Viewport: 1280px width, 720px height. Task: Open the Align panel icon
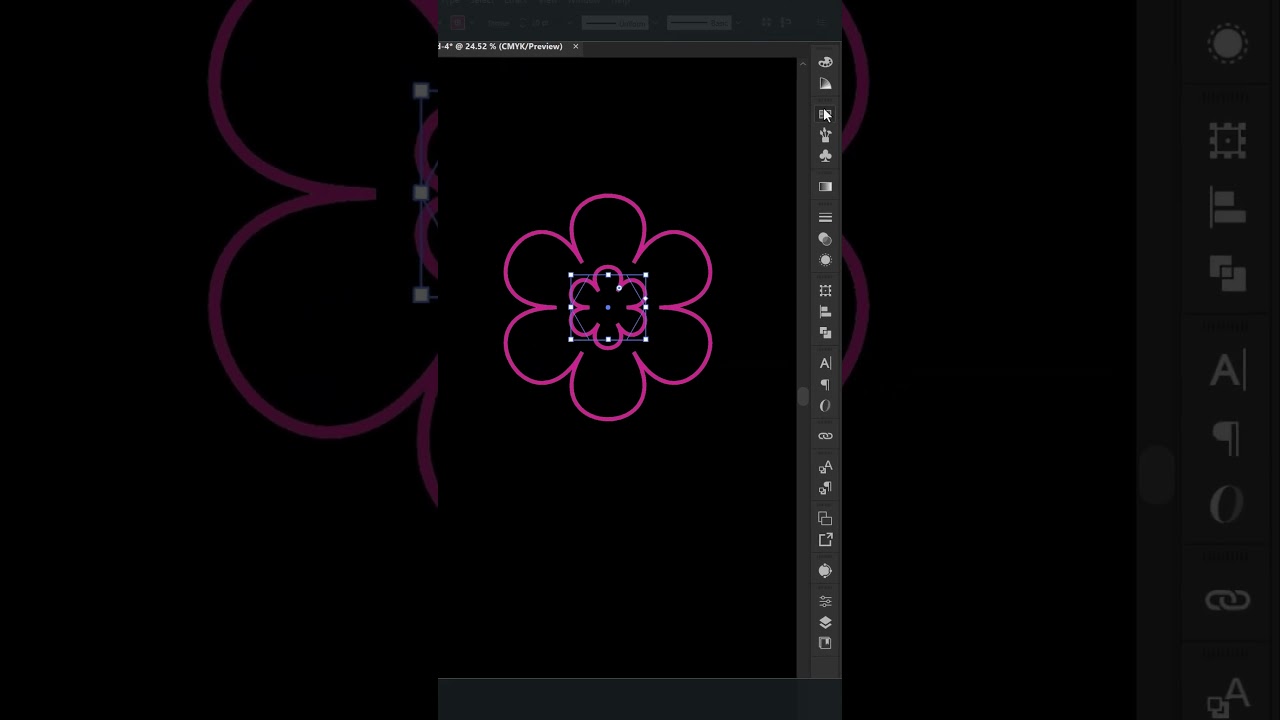pos(825,312)
